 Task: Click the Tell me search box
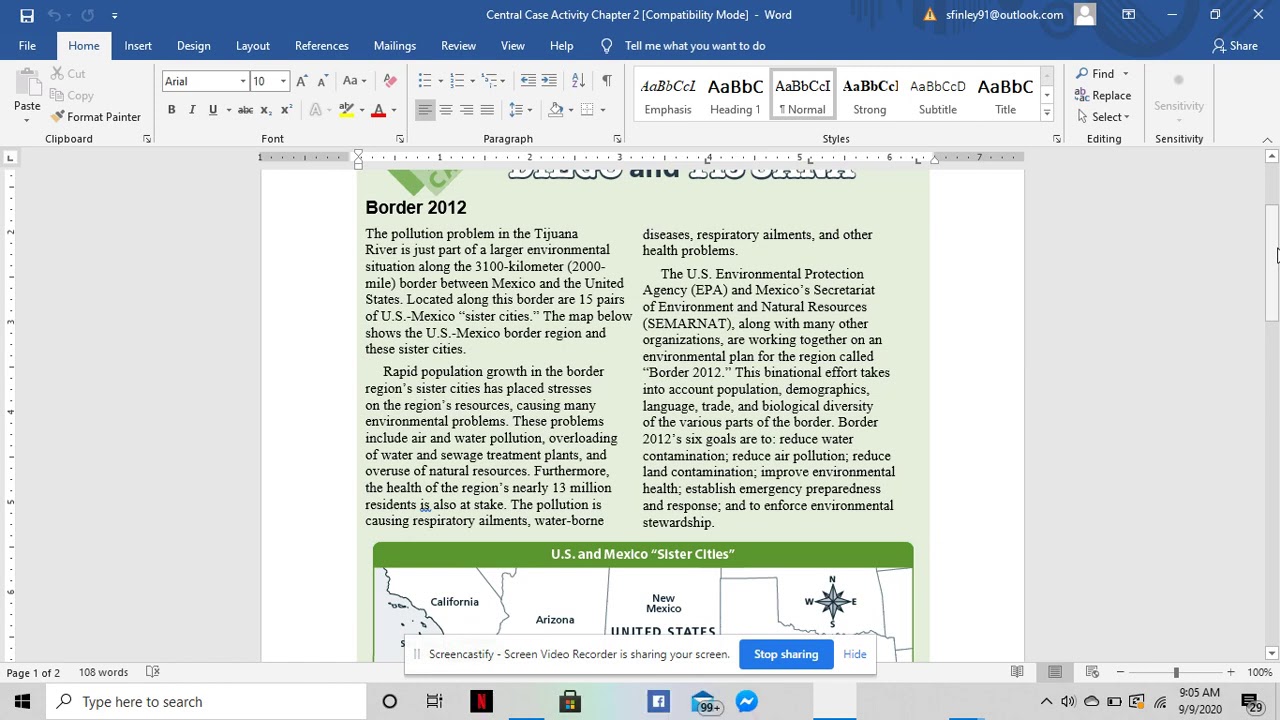[x=695, y=46]
